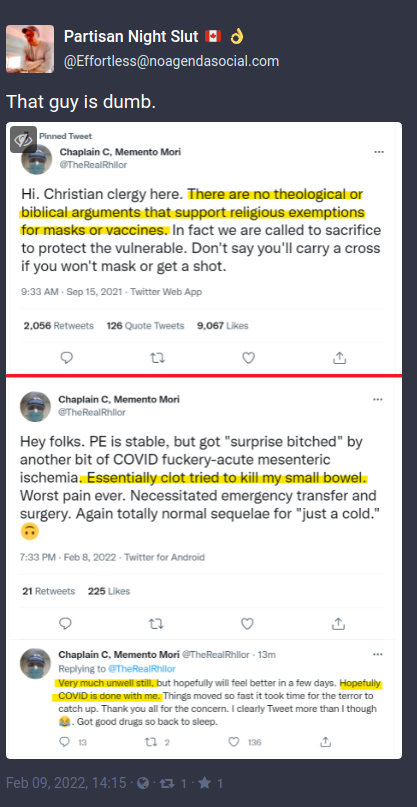Share the pinned tweet via the upload icon
Image resolution: width=417 pixels, height=807 pixels.
coord(339,358)
